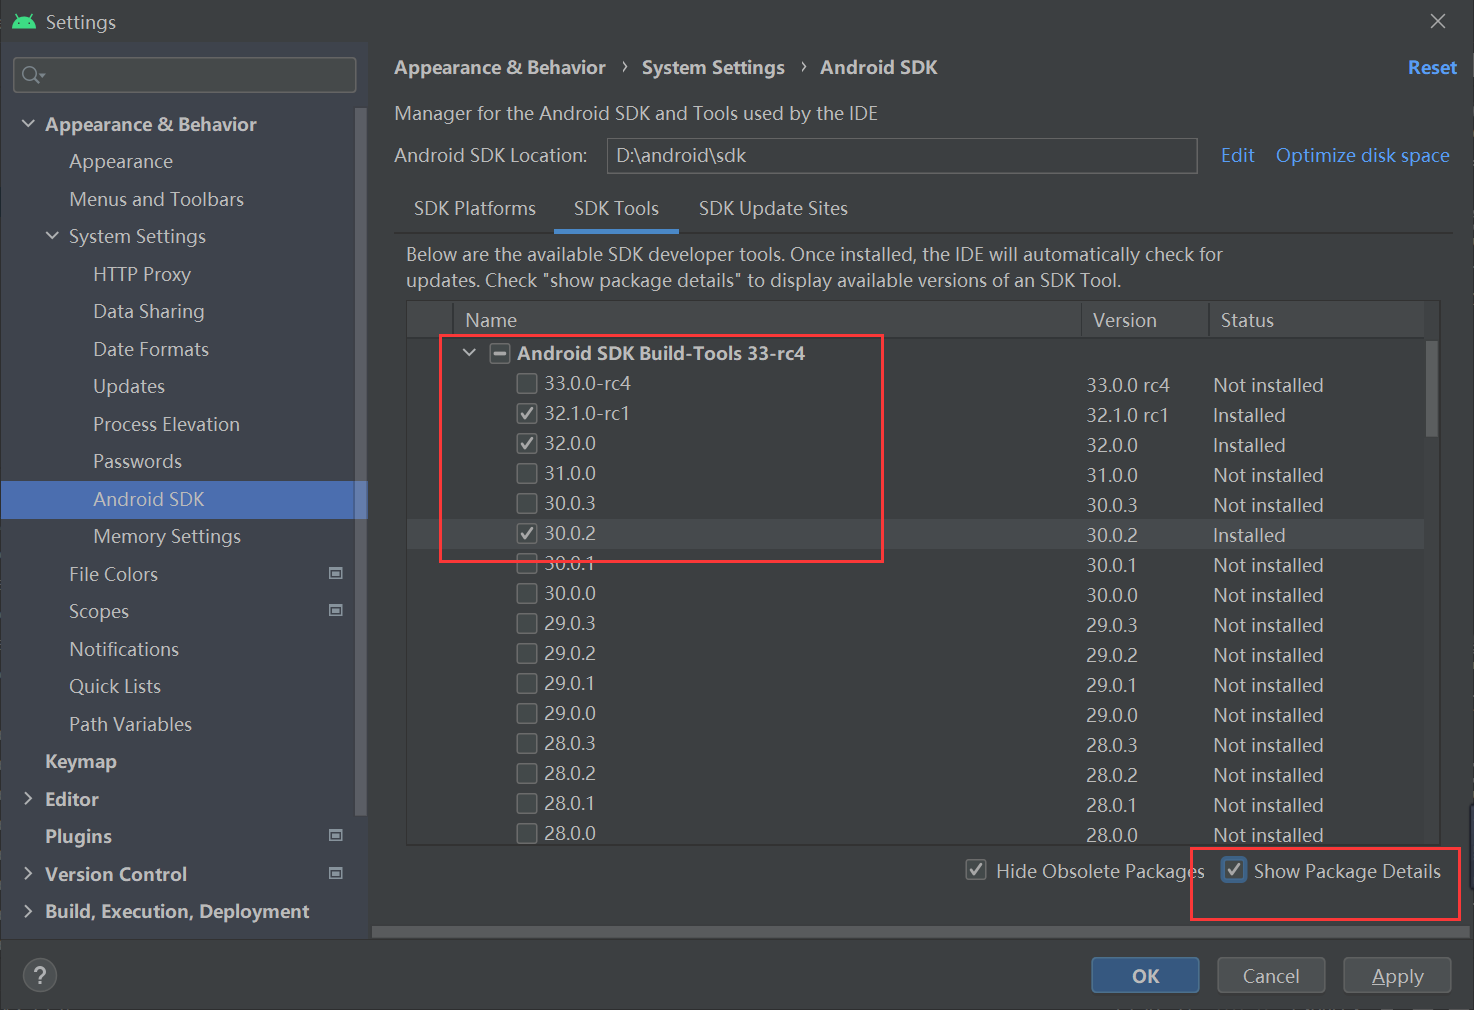Open the SDK Update Sites tab
The height and width of the screenshot is (1010, 1474).
[x=772, y=208]
